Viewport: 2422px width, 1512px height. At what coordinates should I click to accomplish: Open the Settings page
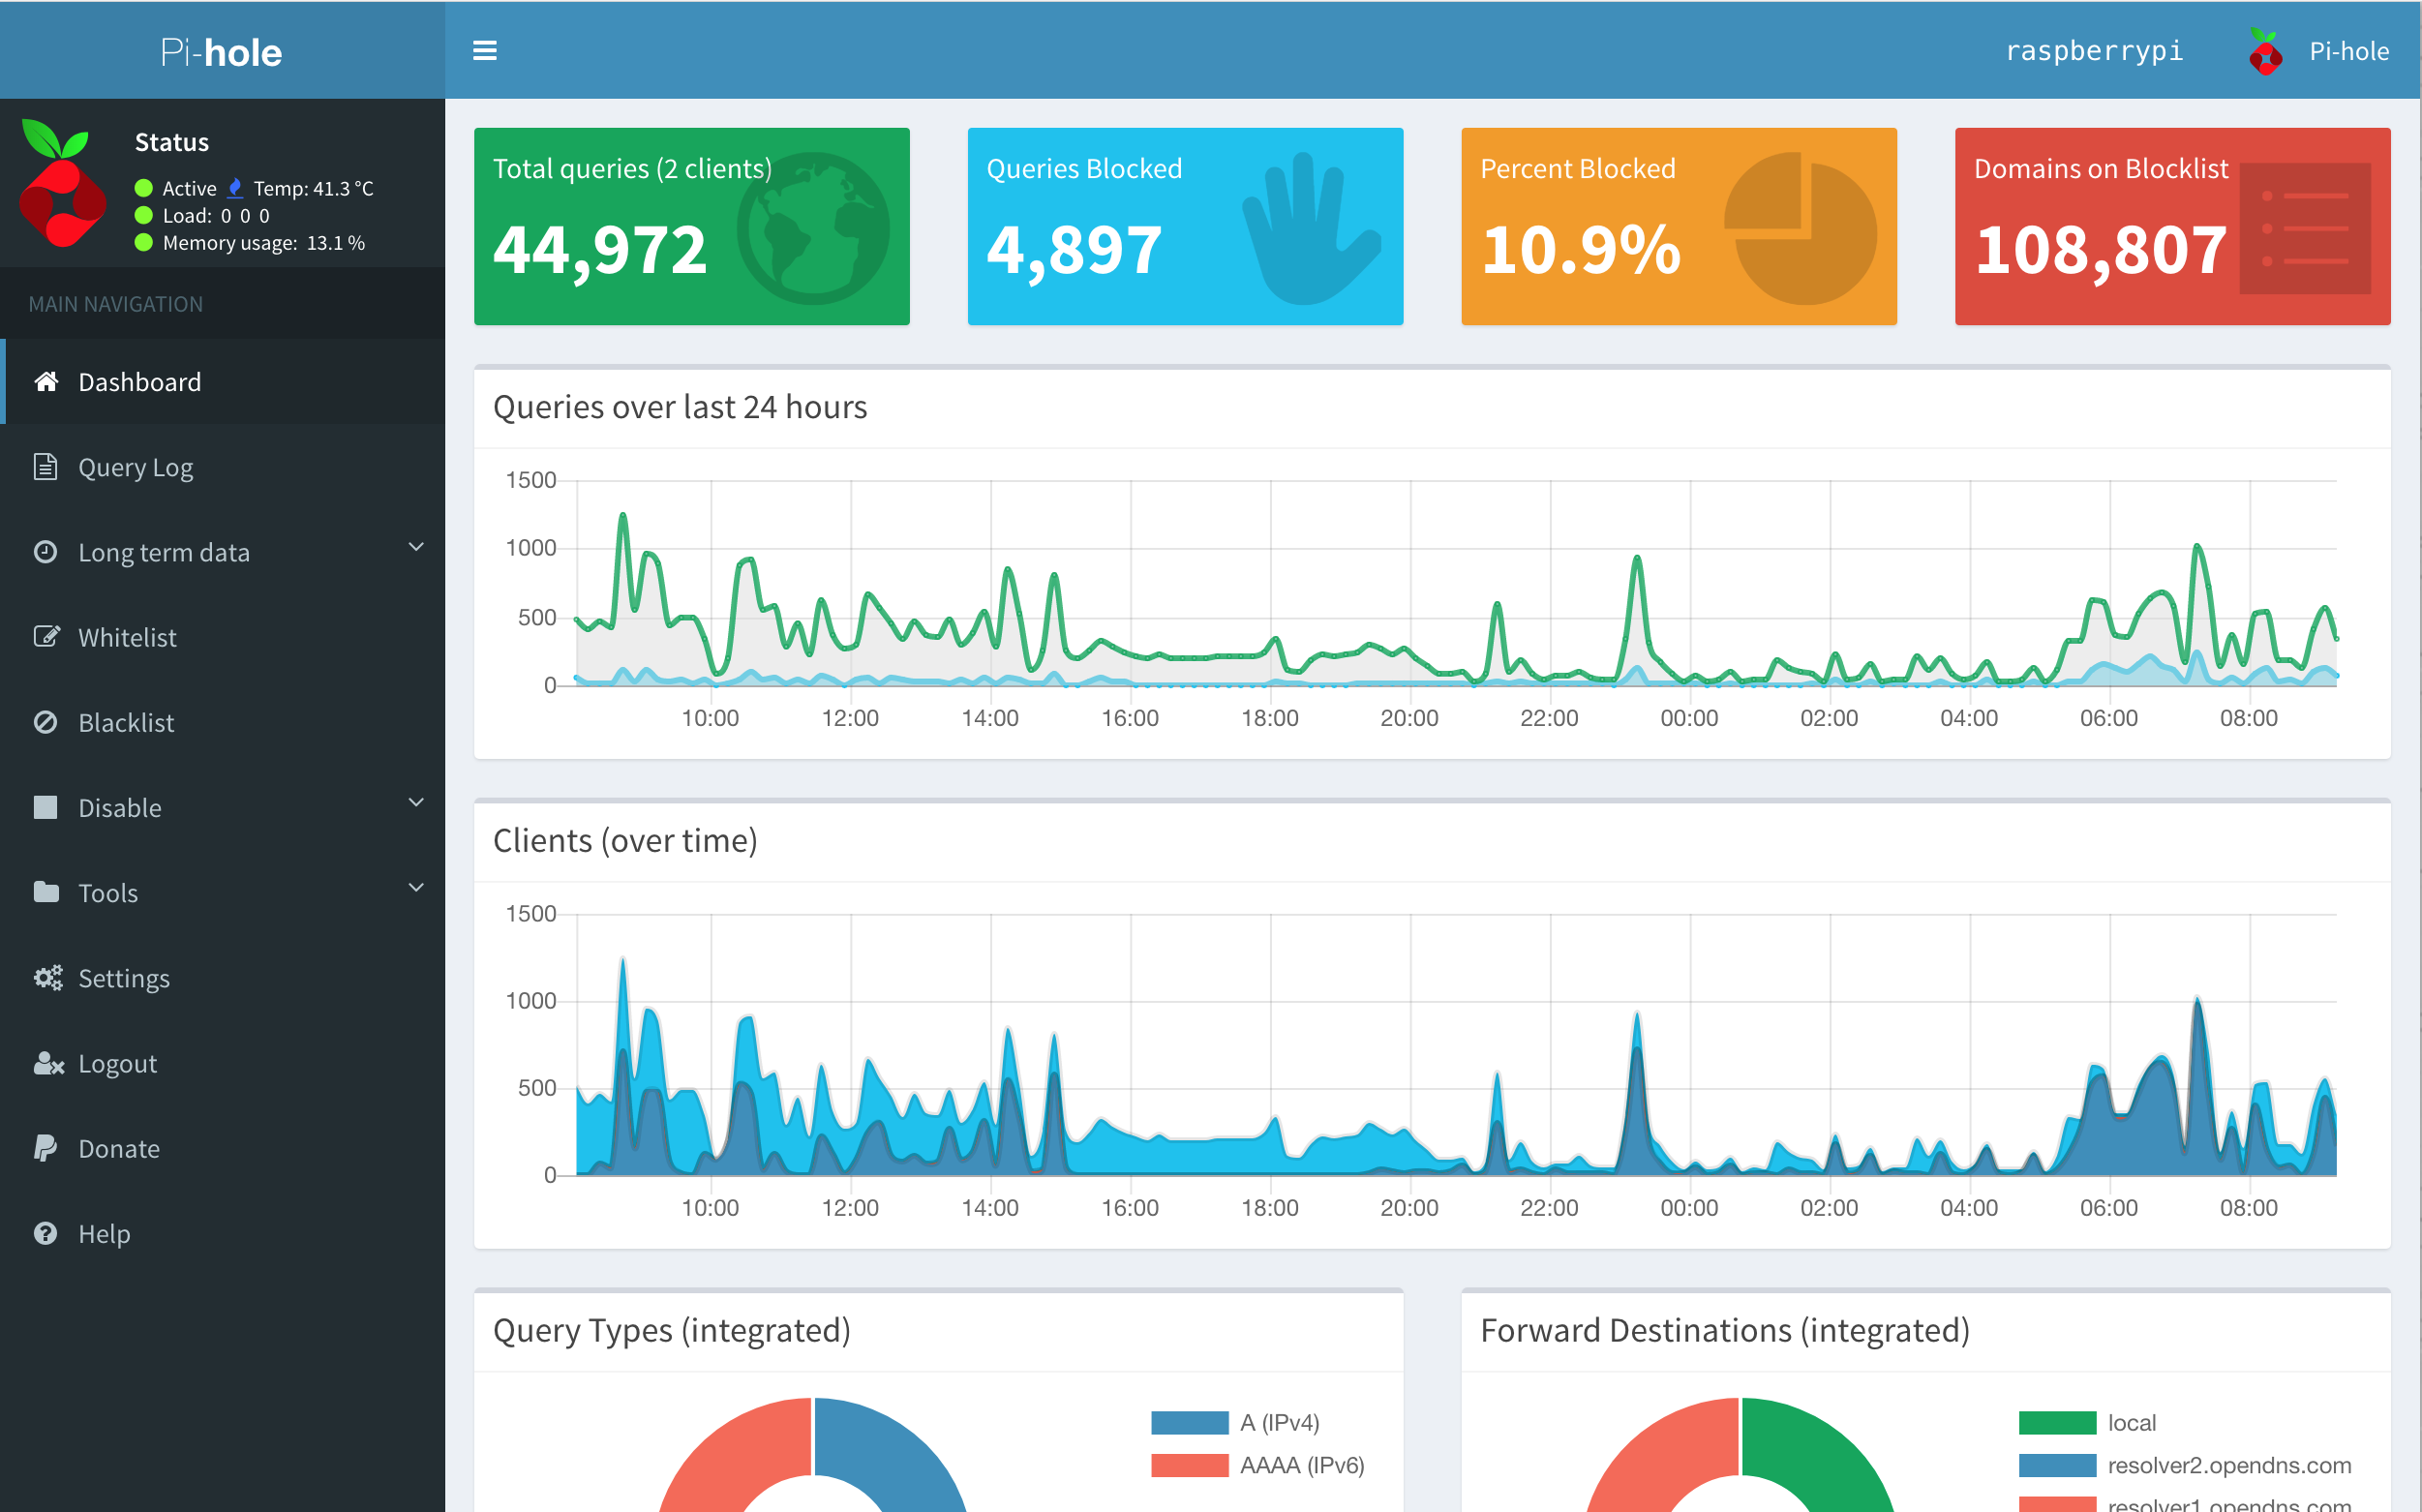coord(222,977)
